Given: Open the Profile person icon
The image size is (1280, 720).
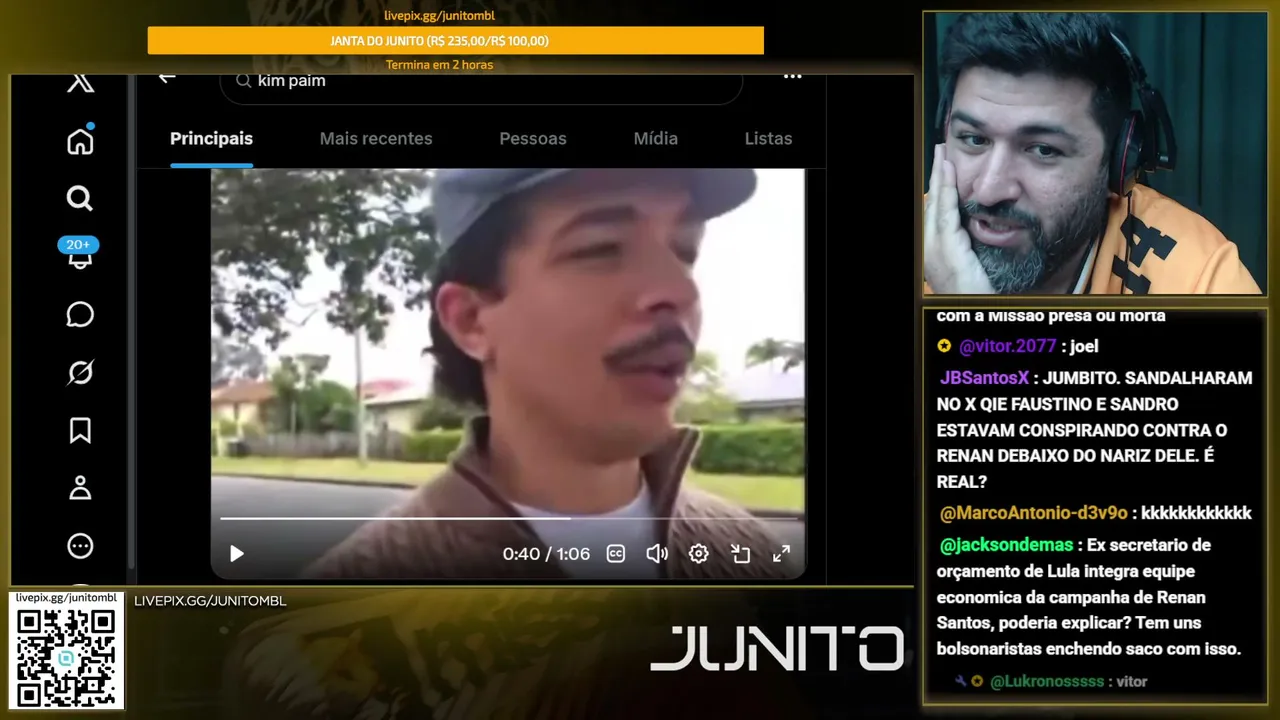Looking at the screenshot, I should tap(80, 488).
